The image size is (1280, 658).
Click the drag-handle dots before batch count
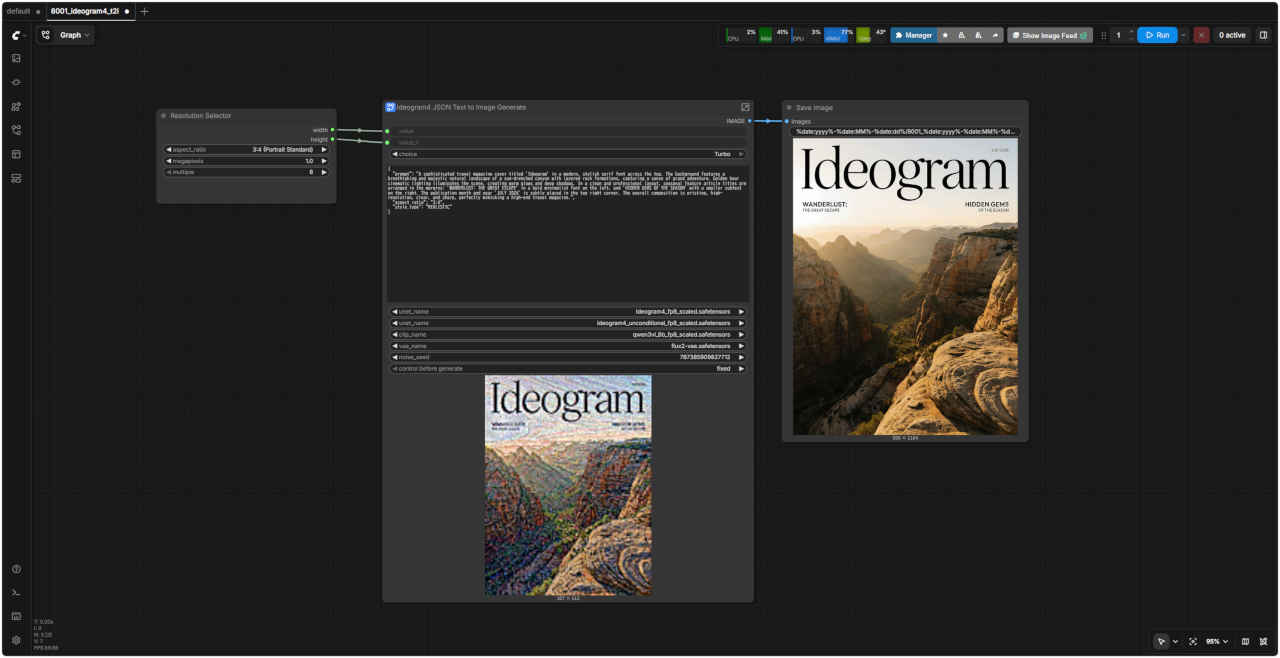(x=1104, y=35)
